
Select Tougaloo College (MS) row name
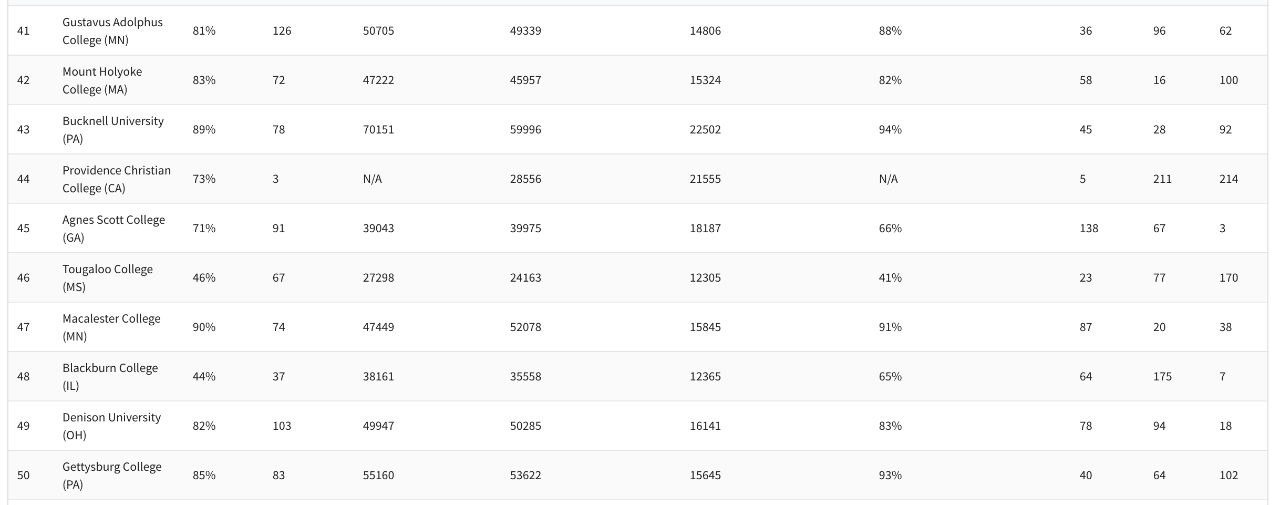point(107,278)
